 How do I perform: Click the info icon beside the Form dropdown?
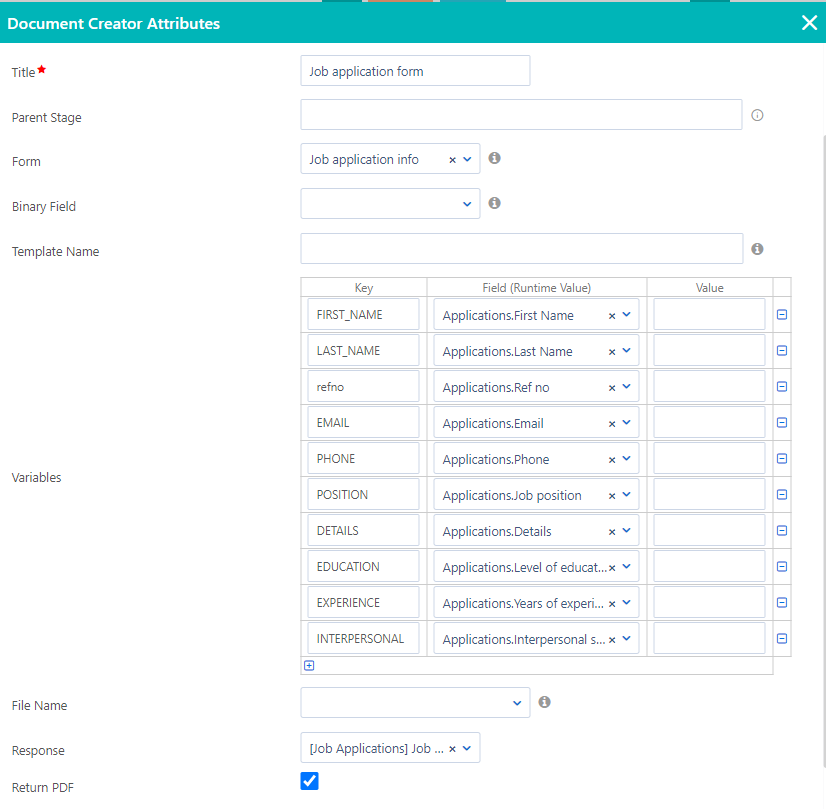494,158
